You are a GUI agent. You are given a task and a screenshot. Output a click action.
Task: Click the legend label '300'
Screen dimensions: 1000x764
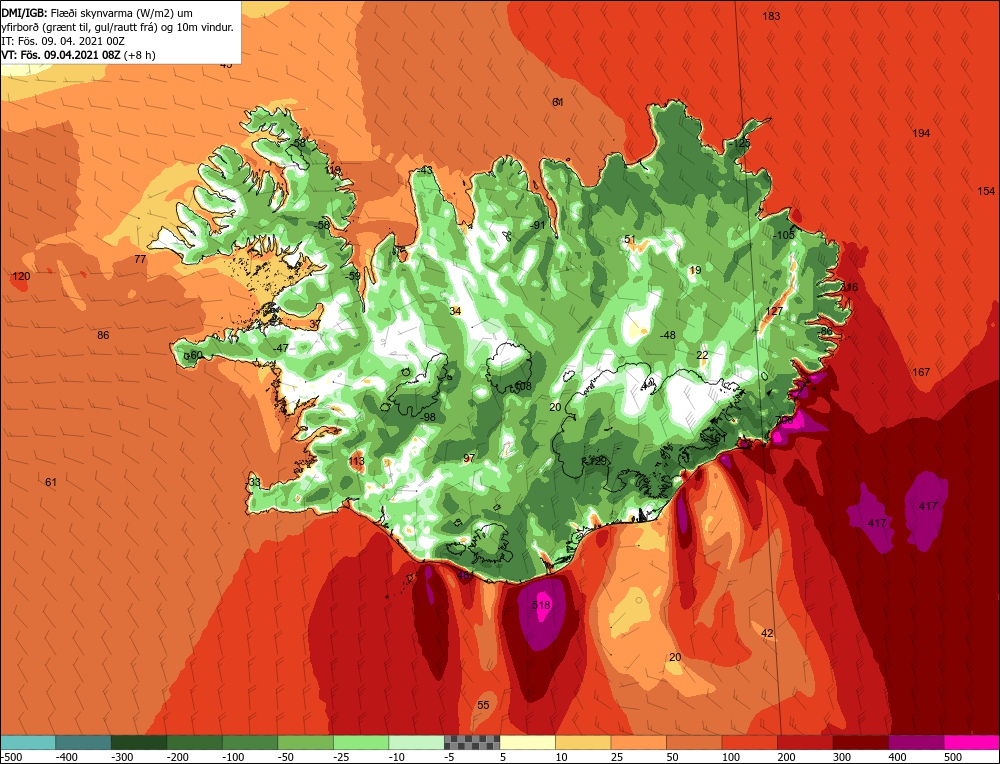[842, 757]
